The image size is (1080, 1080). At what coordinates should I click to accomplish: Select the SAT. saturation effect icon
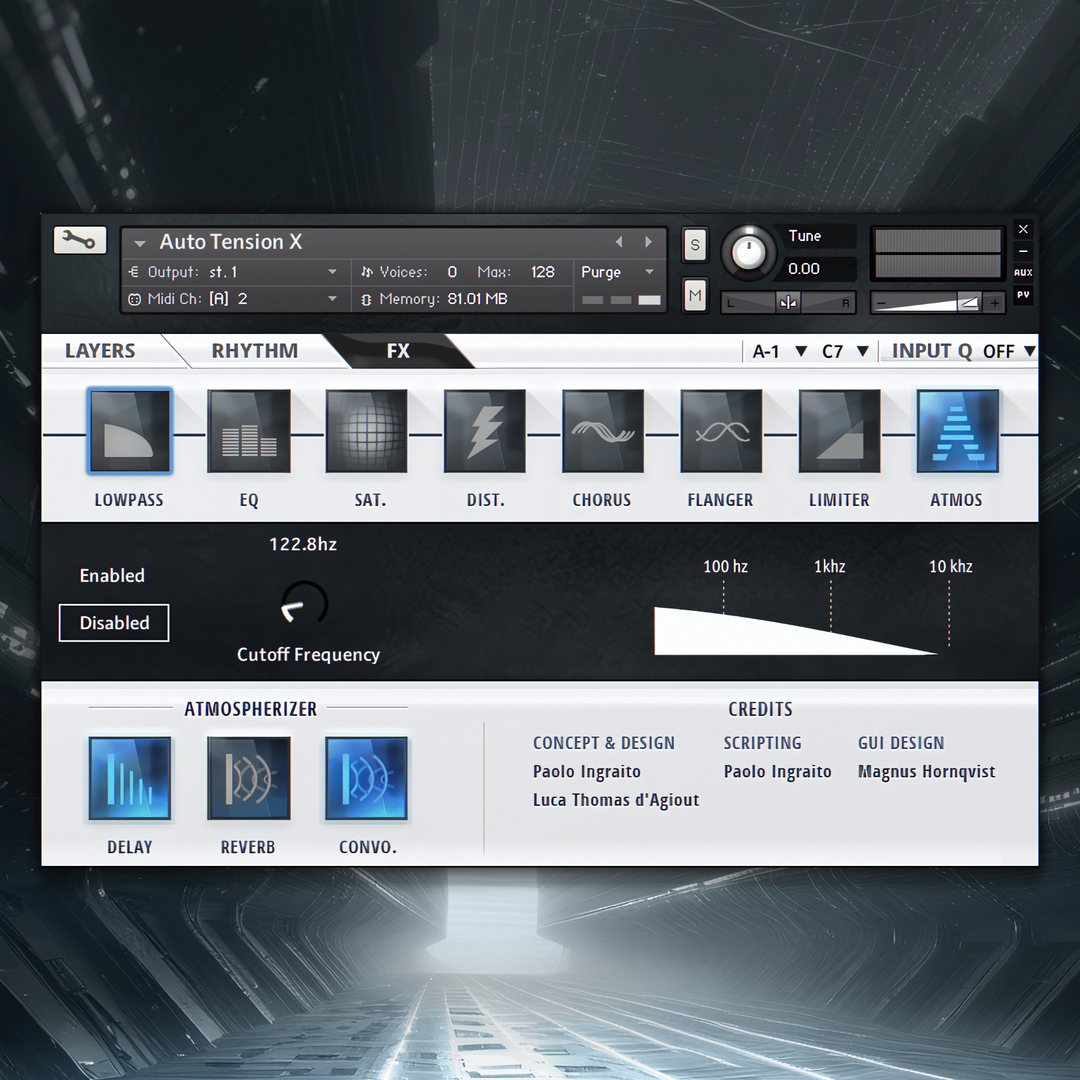pyautogui.click(x=366, y=431)
